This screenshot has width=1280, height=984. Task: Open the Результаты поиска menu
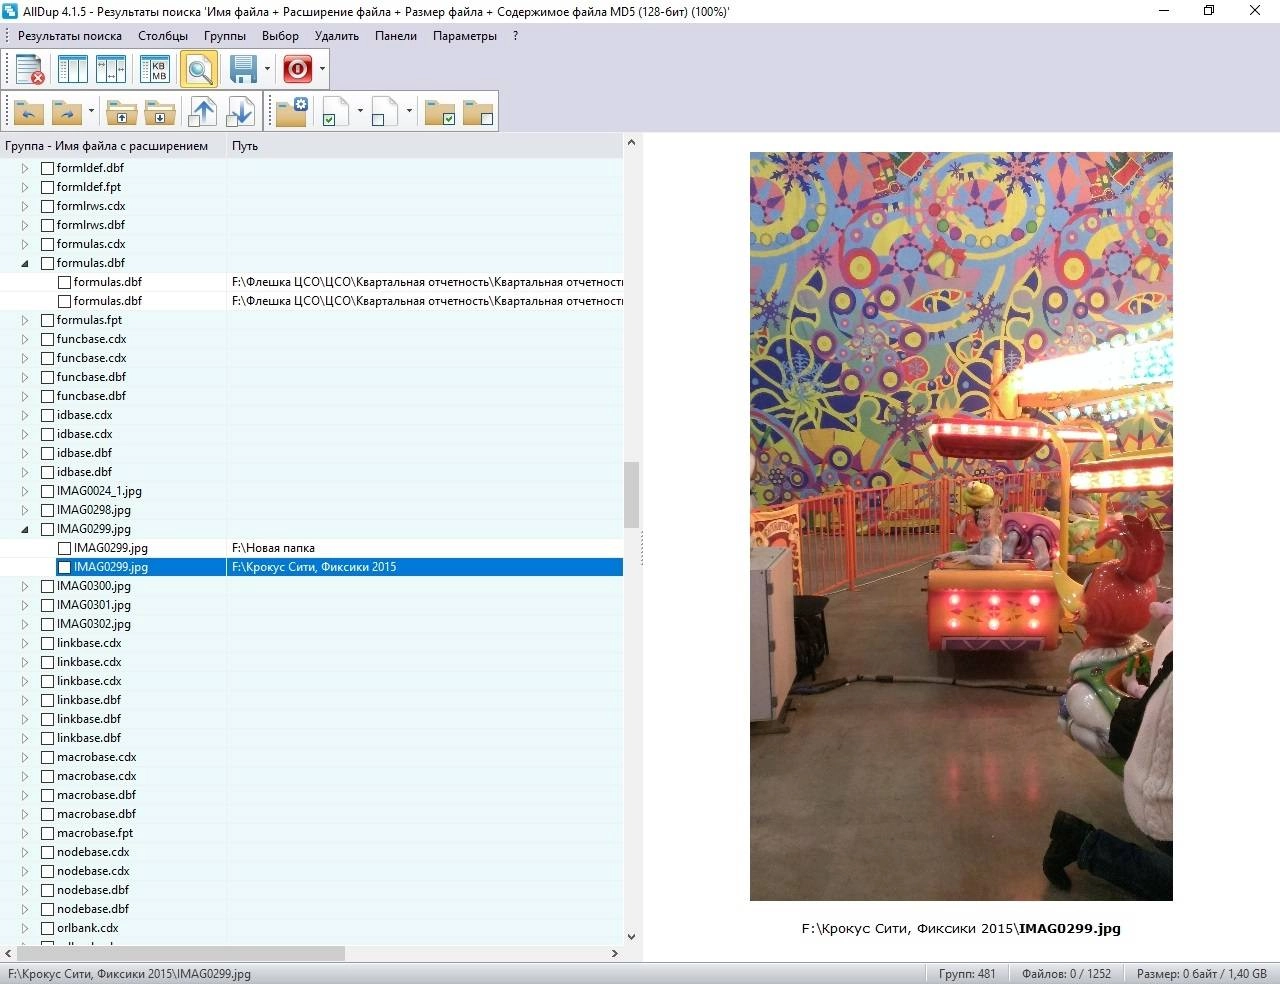pyautogui.click(x=70, y=36)
